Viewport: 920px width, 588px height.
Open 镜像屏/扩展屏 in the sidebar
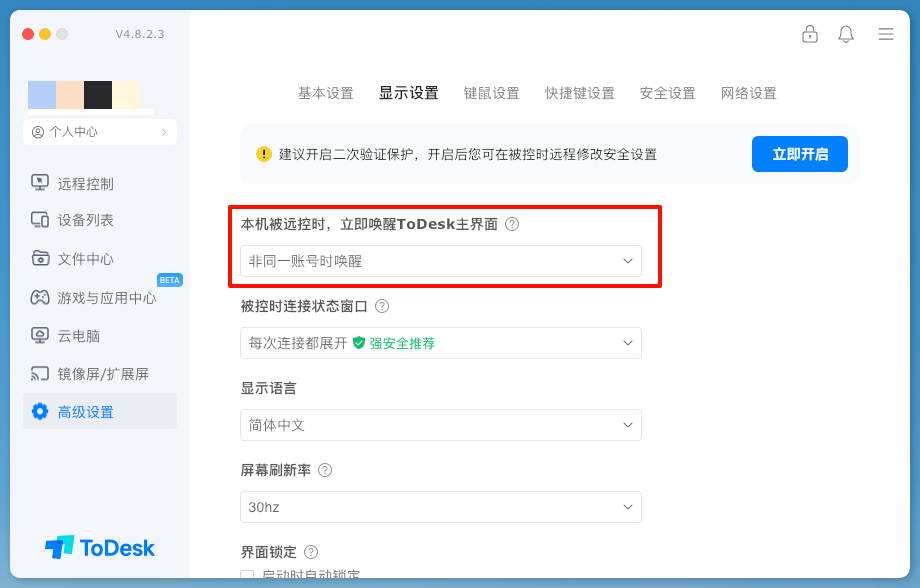102,374
